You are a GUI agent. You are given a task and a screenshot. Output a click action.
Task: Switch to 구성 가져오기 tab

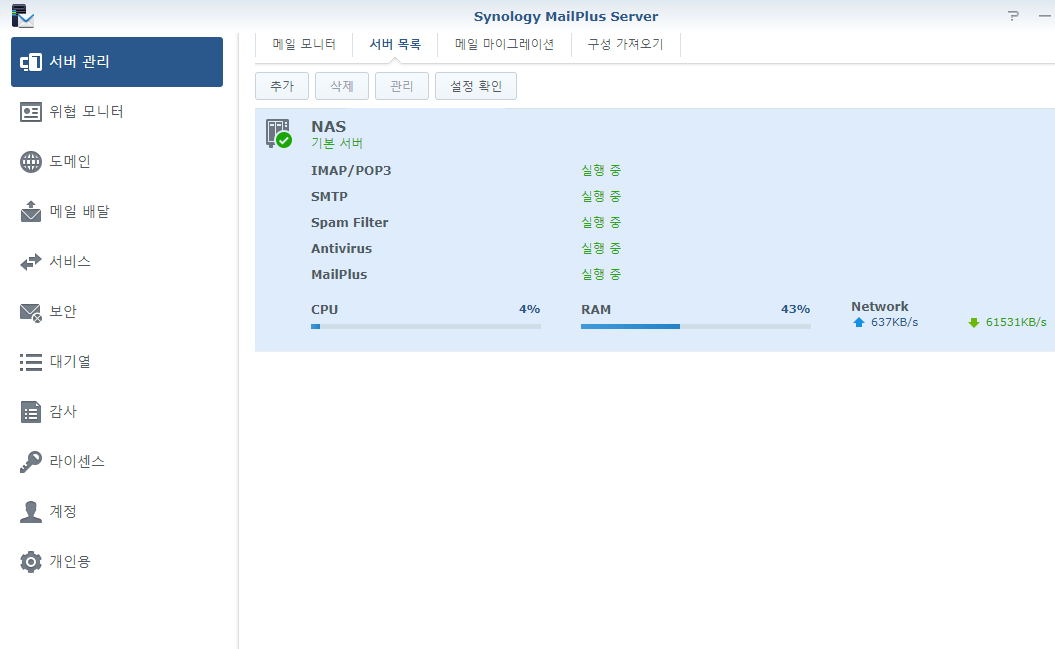(626, 44)
